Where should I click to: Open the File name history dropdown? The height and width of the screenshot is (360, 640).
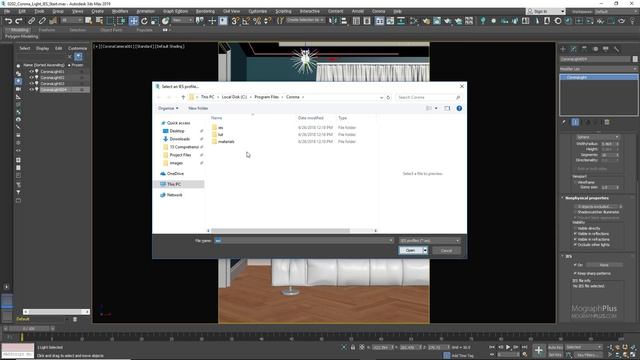(391, 240)
